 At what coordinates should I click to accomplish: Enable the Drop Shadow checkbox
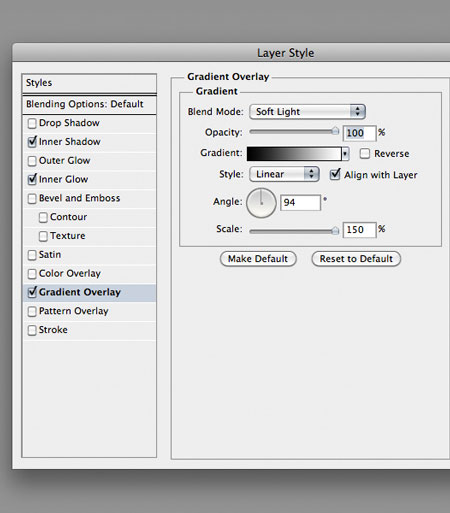(32, 123)
